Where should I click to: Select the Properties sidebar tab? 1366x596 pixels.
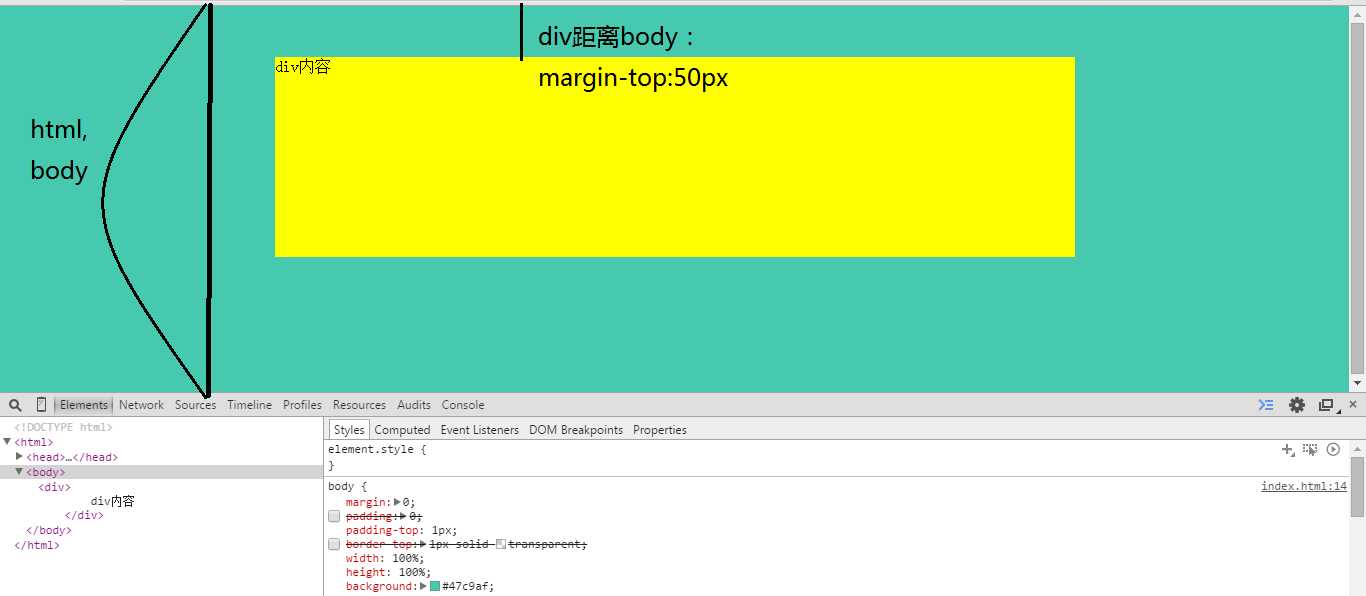(x=660, y=430)
